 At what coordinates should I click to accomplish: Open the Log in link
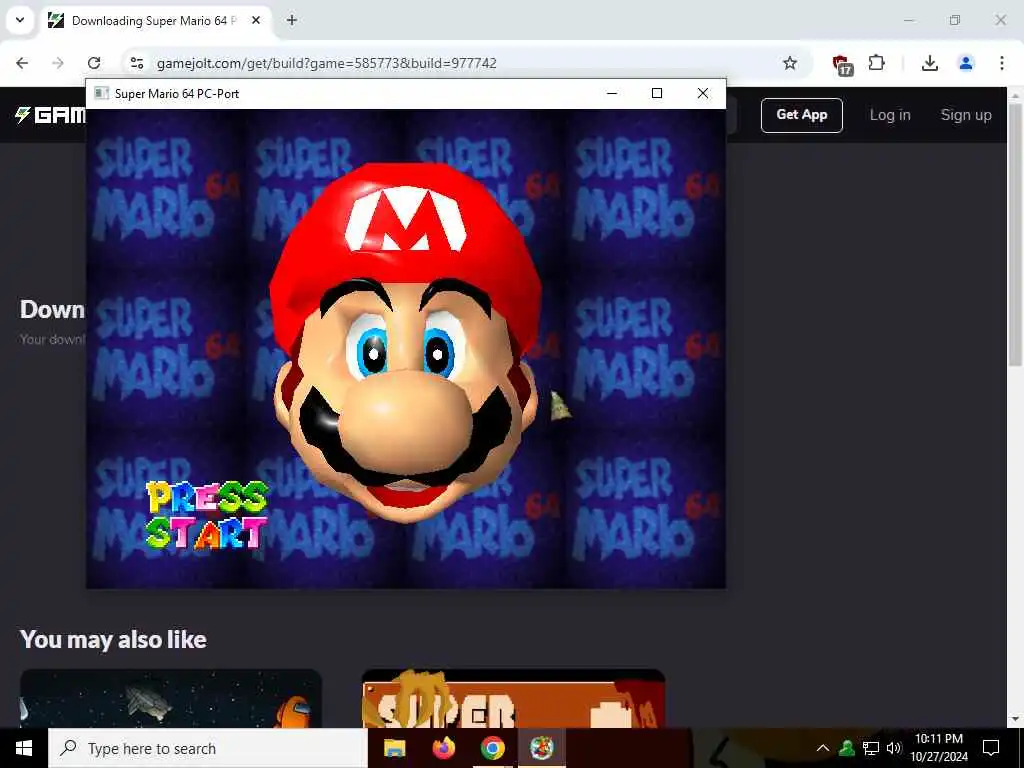(889, 115)
